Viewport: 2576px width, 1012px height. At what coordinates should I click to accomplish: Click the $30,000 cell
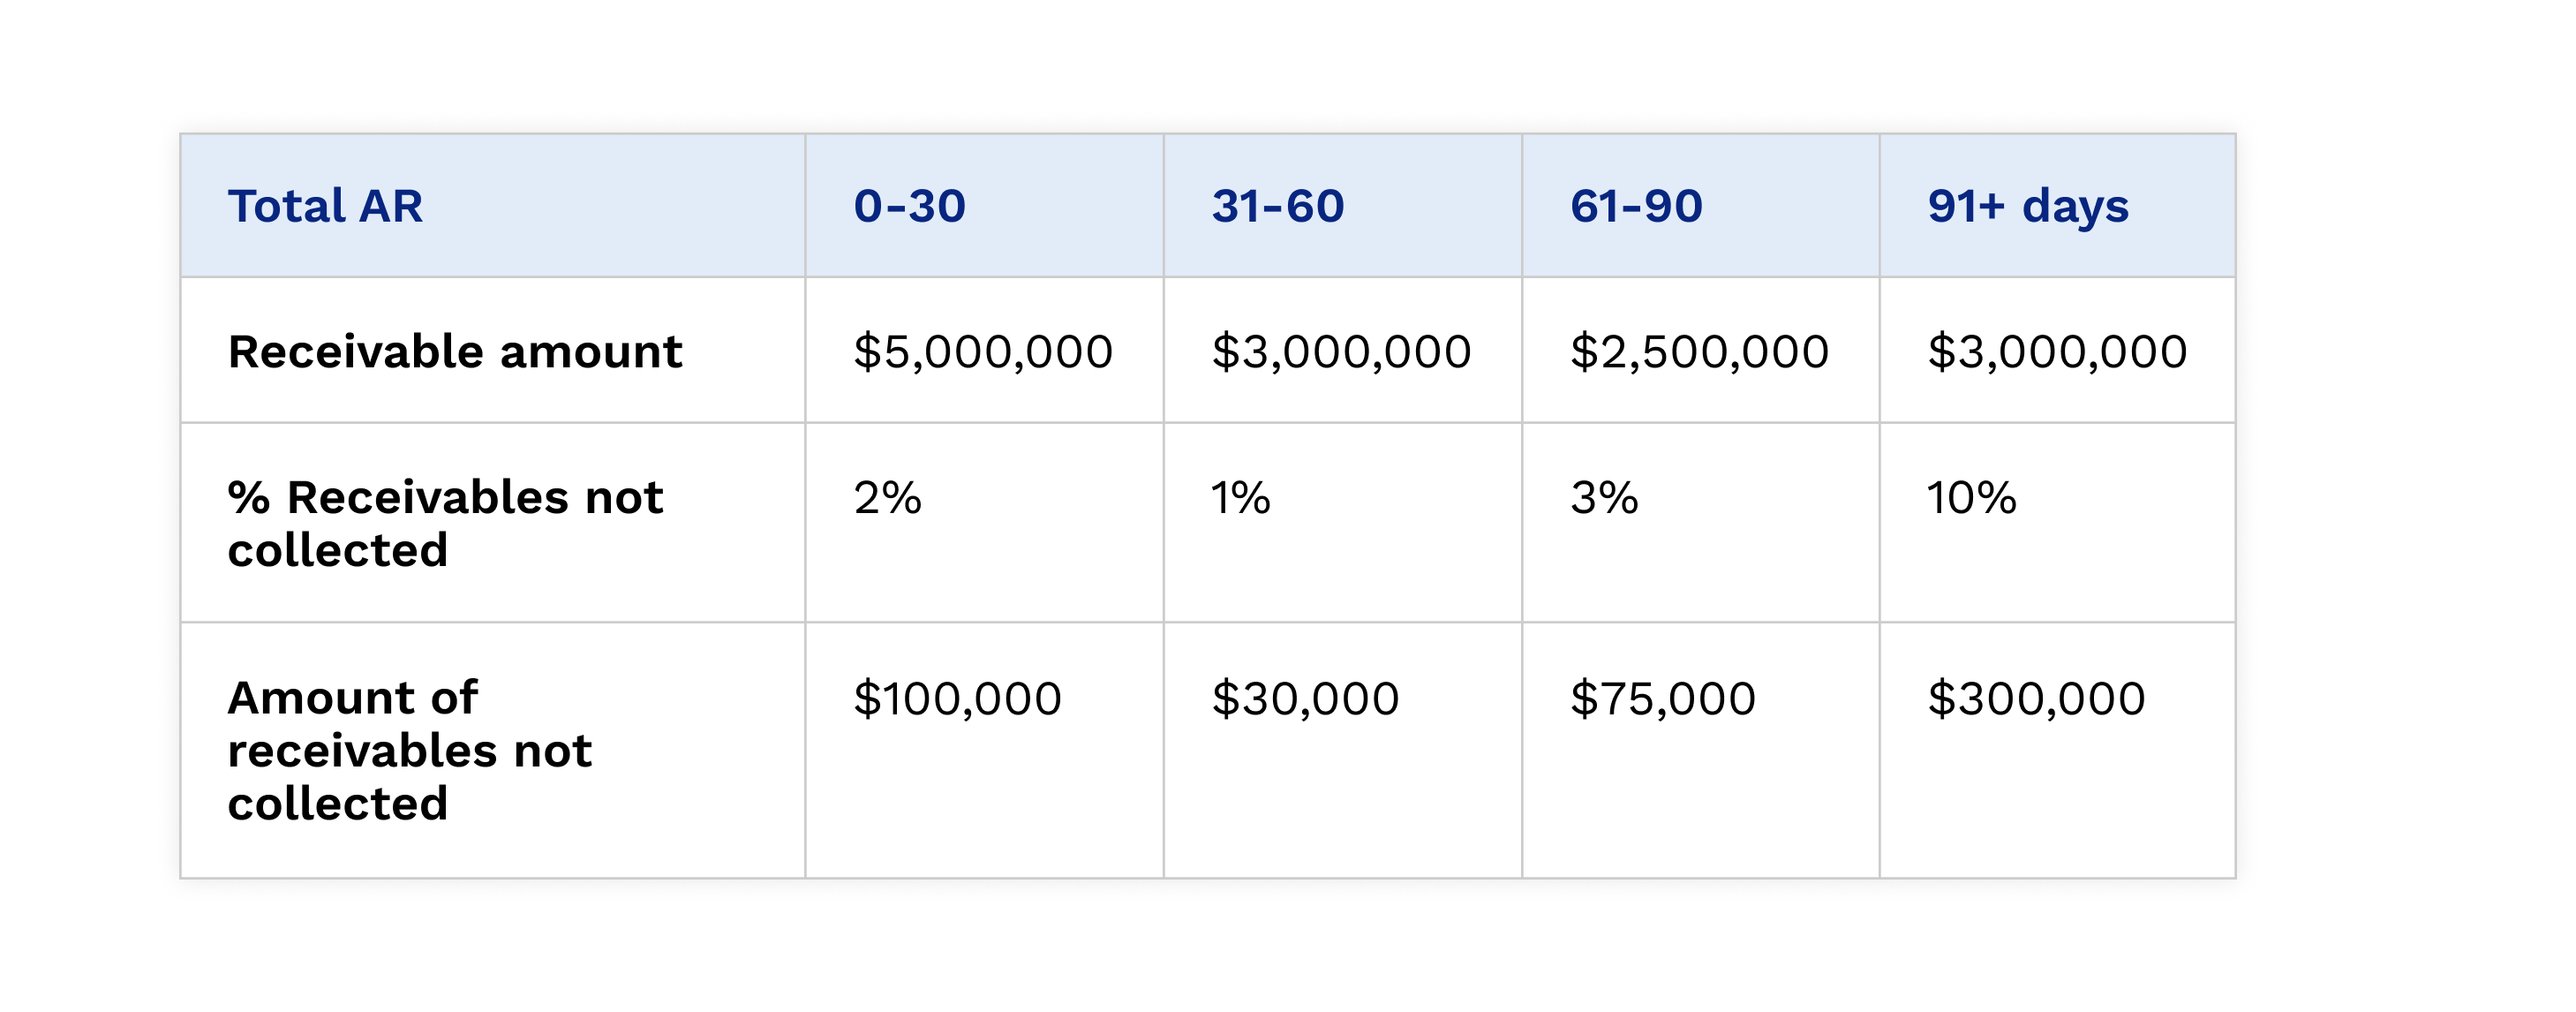click(1342, 751)
